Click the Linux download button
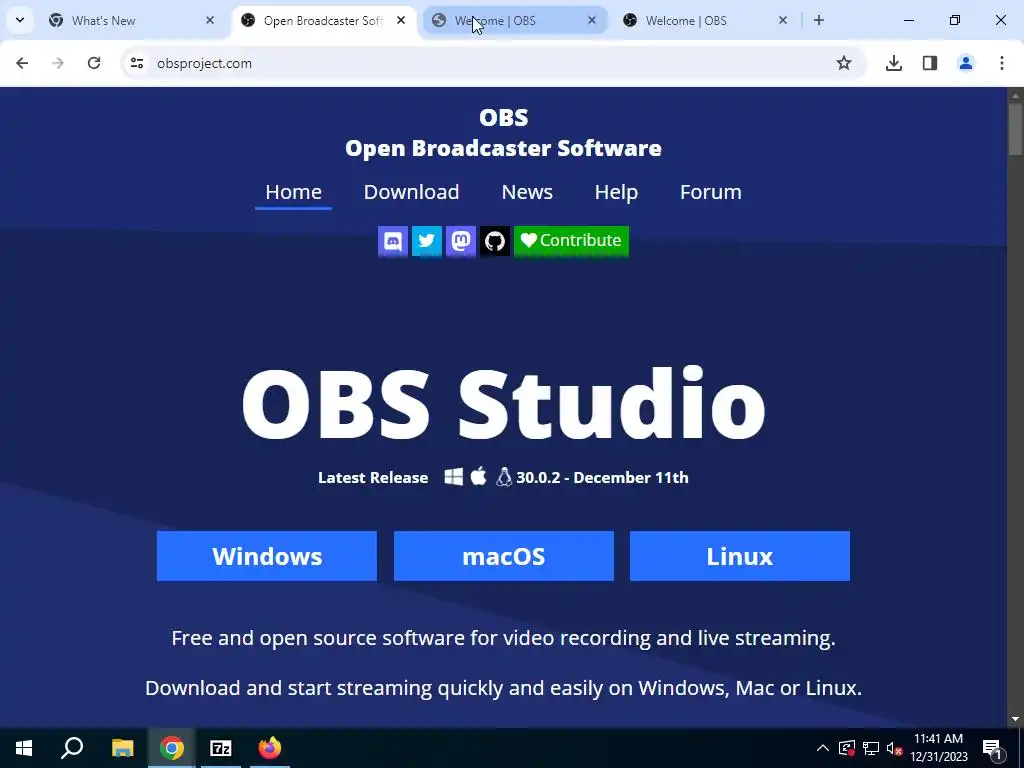 point(740,556)
